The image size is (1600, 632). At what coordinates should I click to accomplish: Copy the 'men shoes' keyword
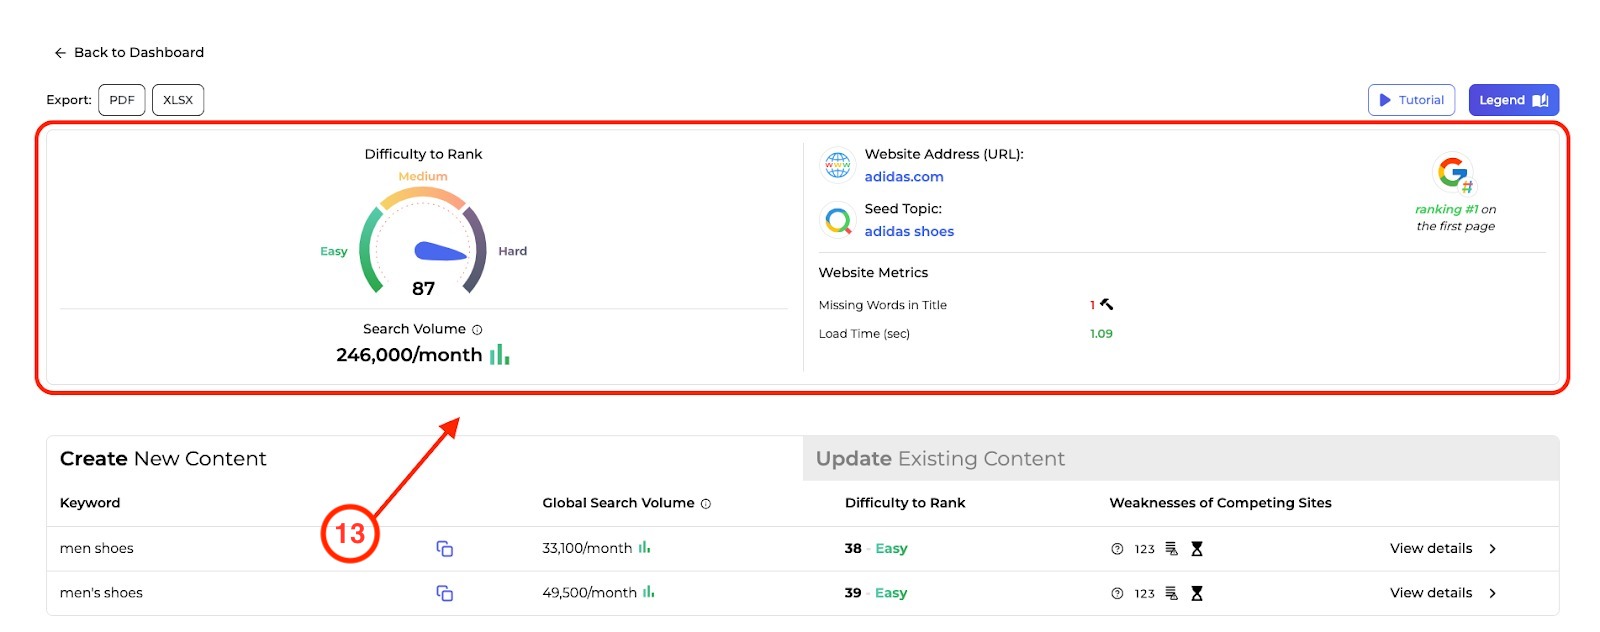pos(445,549)
